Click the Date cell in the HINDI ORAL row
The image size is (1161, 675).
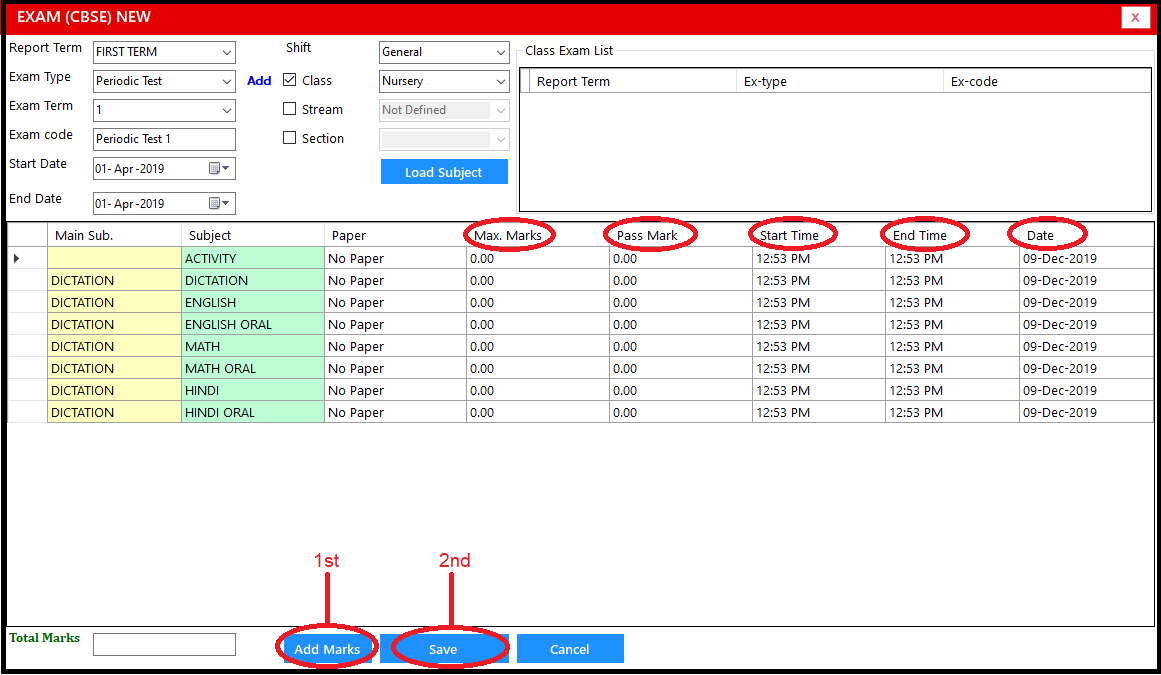1086,412
